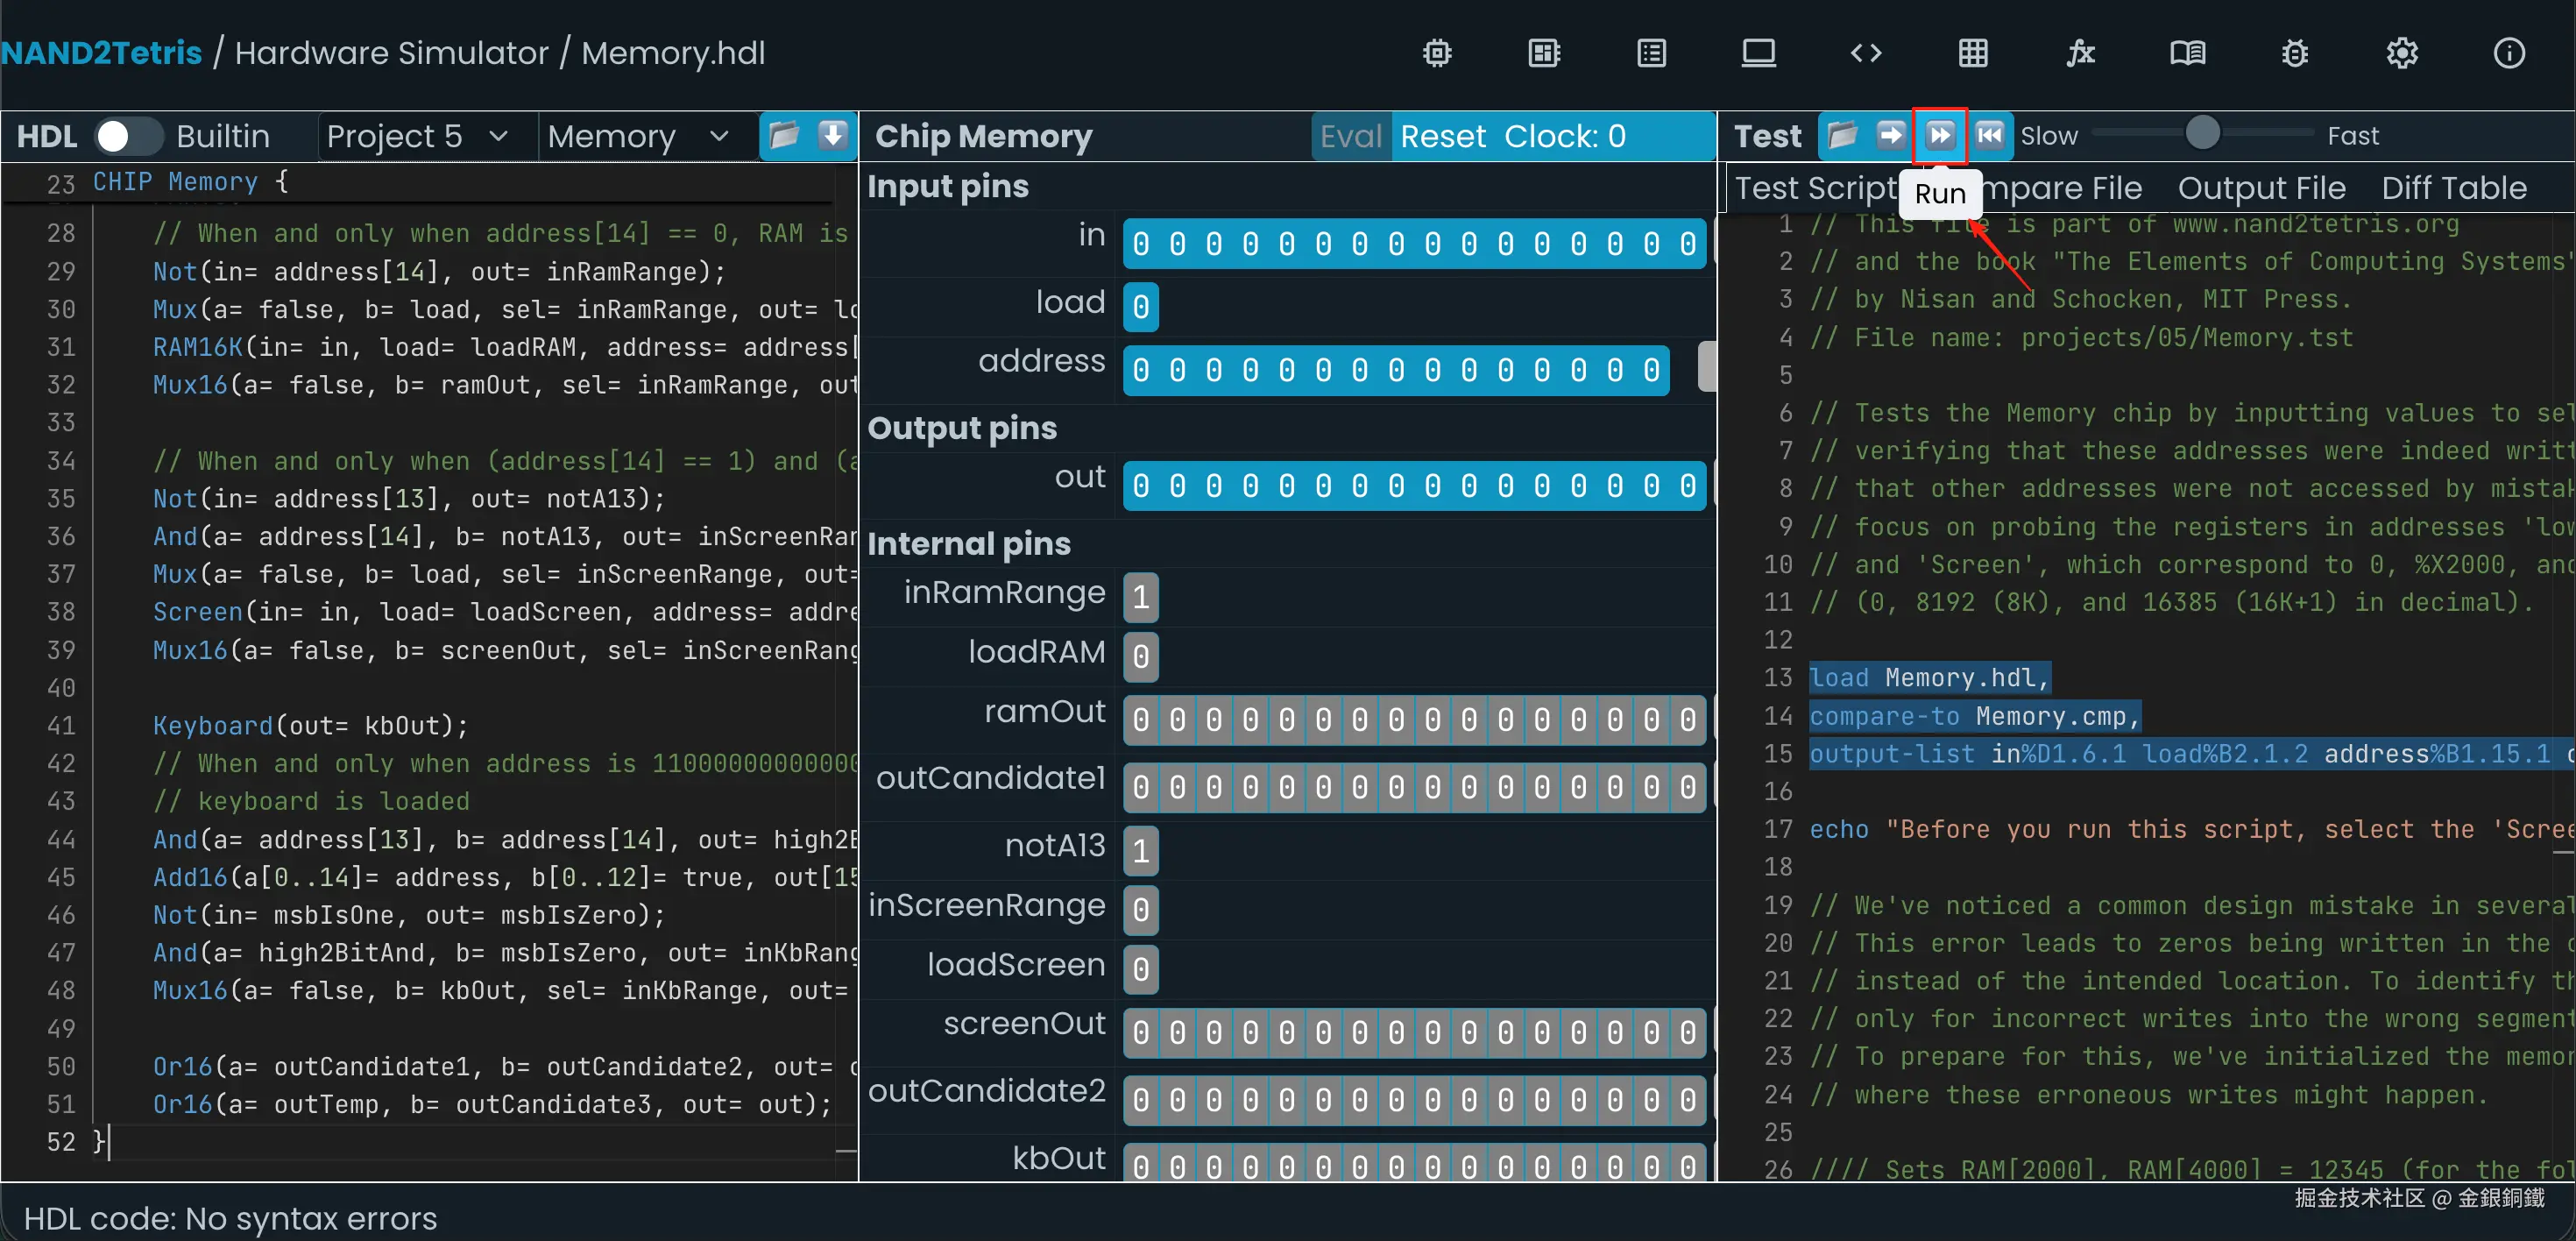This screenshot has width=2576, height=1241.
Task: Step test script with single arrow button
Action: coord(1890,135)
